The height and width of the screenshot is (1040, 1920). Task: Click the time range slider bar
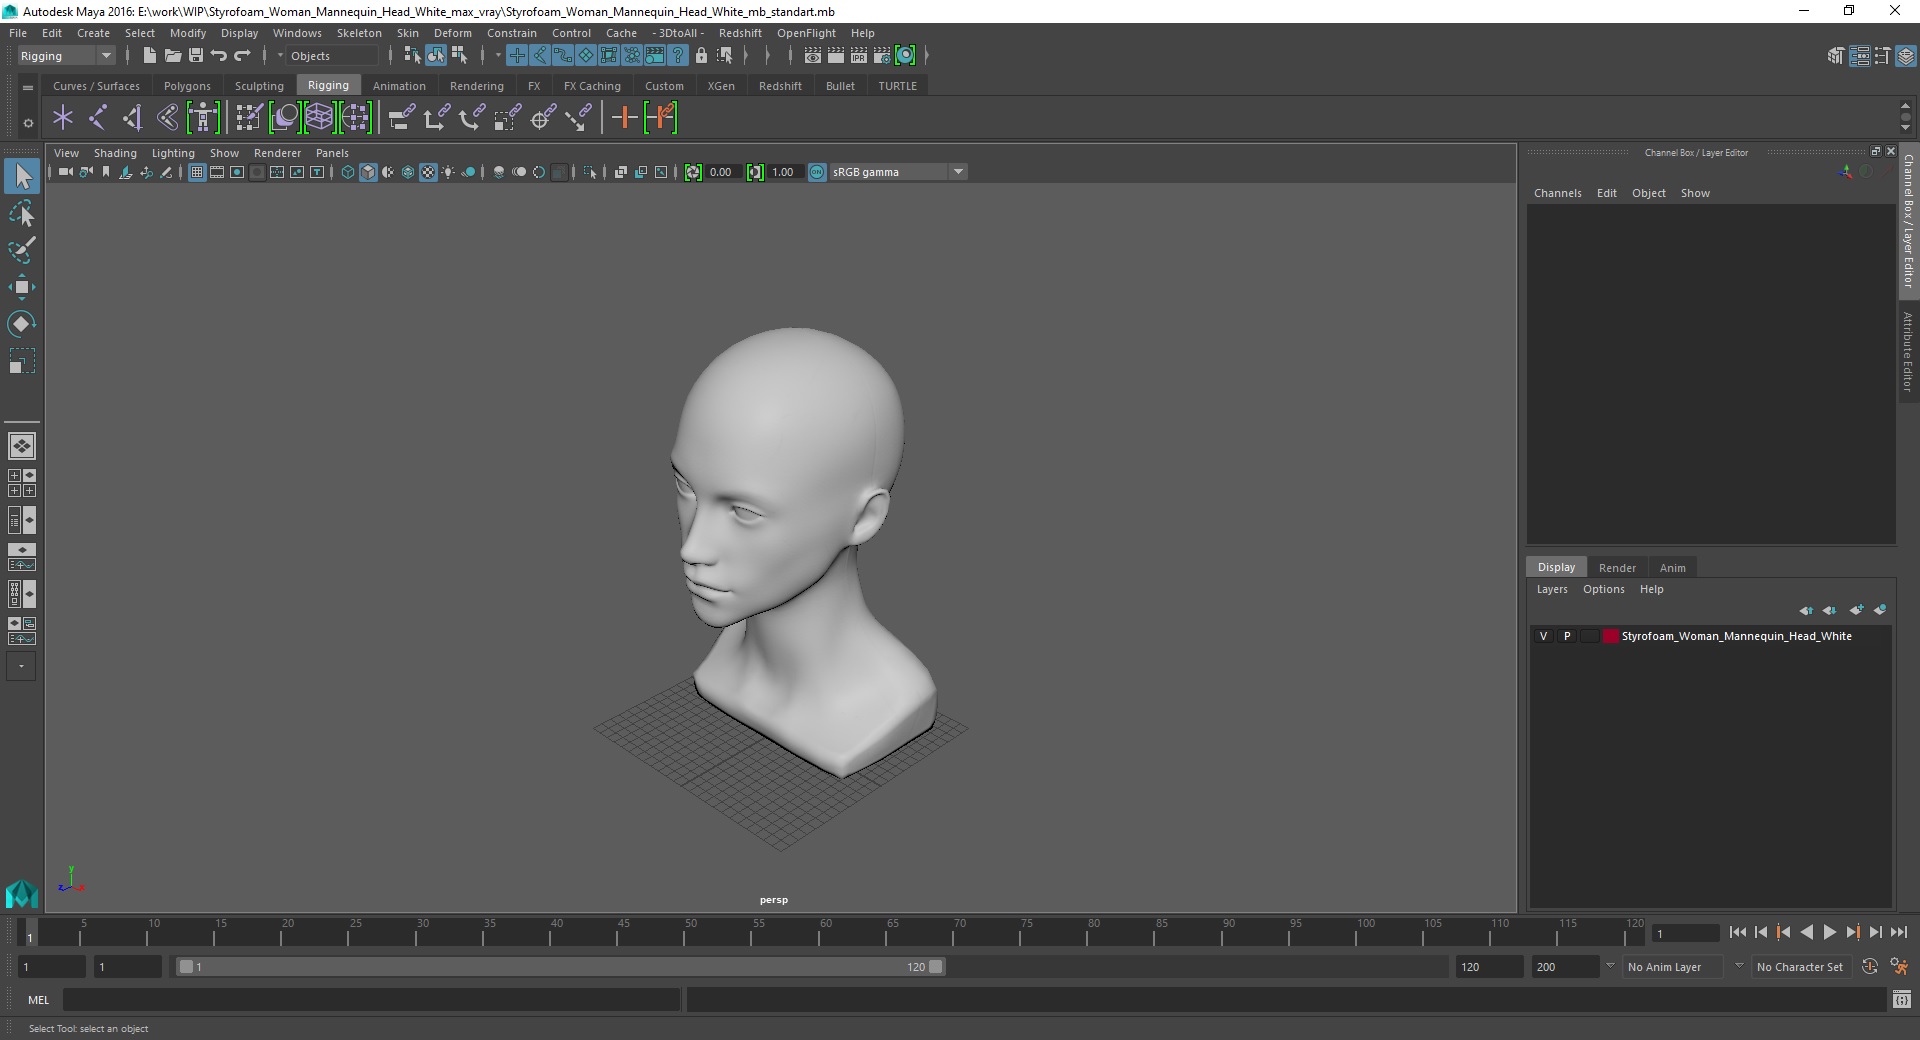coord(560,967)
